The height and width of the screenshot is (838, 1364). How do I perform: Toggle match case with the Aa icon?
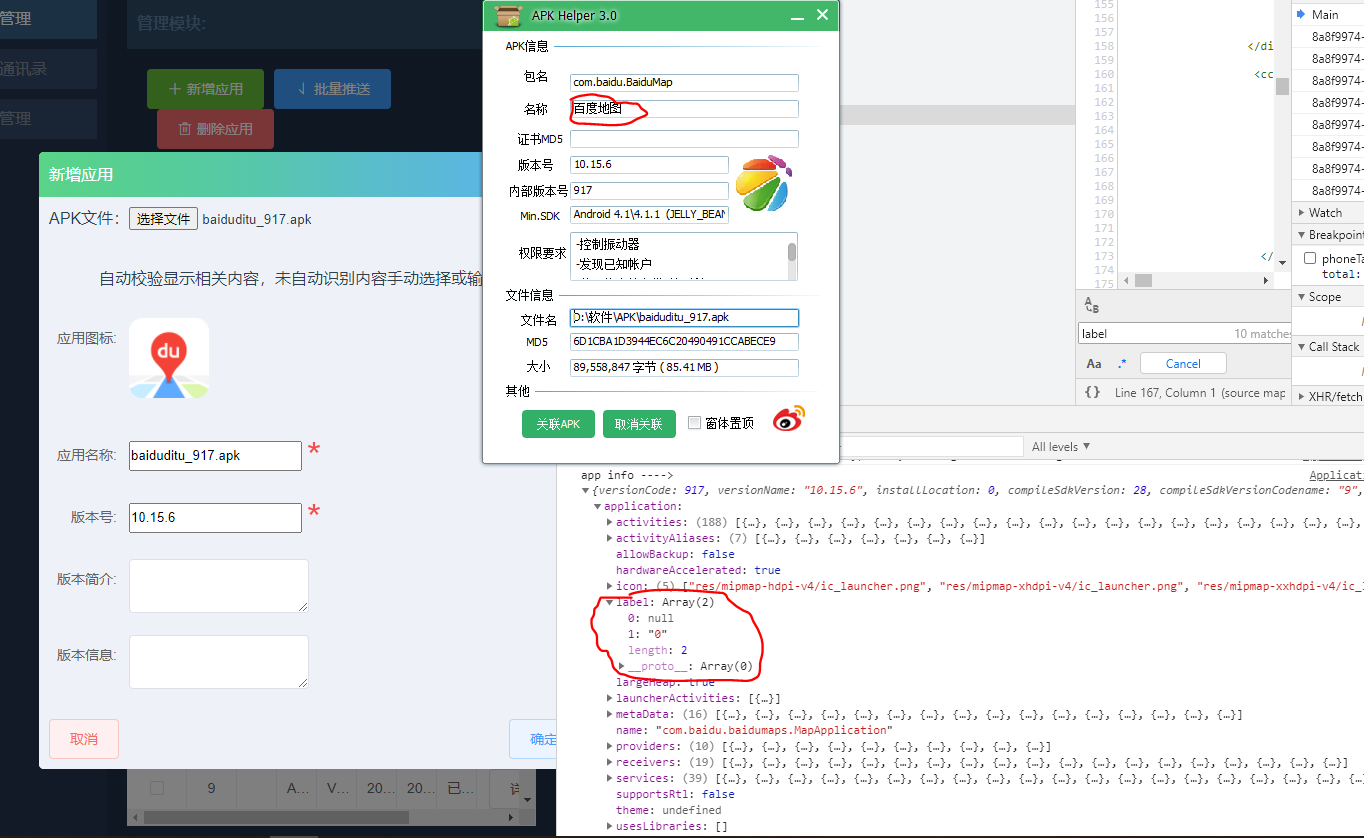pos(1093,363)
